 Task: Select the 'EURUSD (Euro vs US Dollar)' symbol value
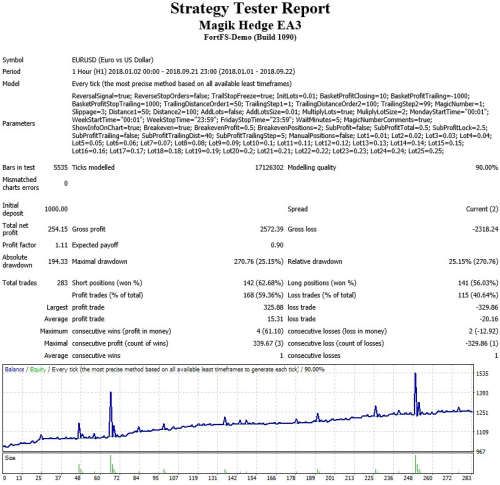tap(112, 60)
